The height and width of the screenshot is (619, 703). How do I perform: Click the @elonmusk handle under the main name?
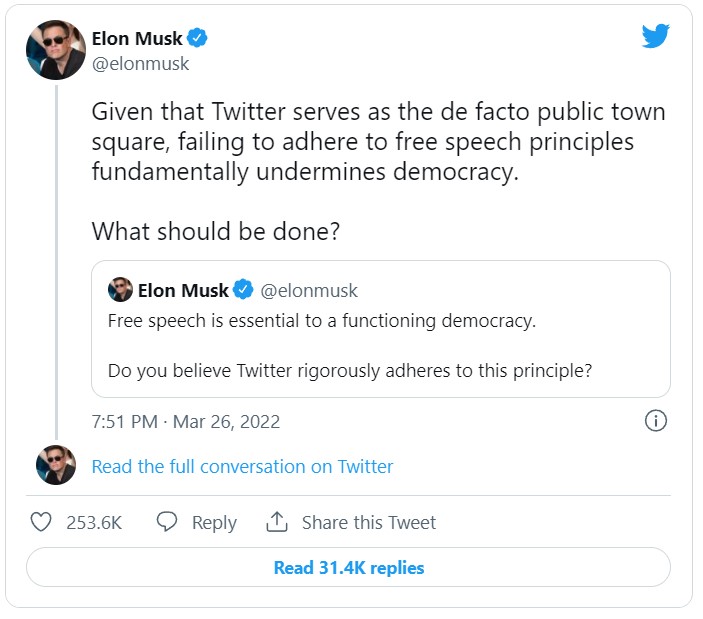click(x=140, y=64)
